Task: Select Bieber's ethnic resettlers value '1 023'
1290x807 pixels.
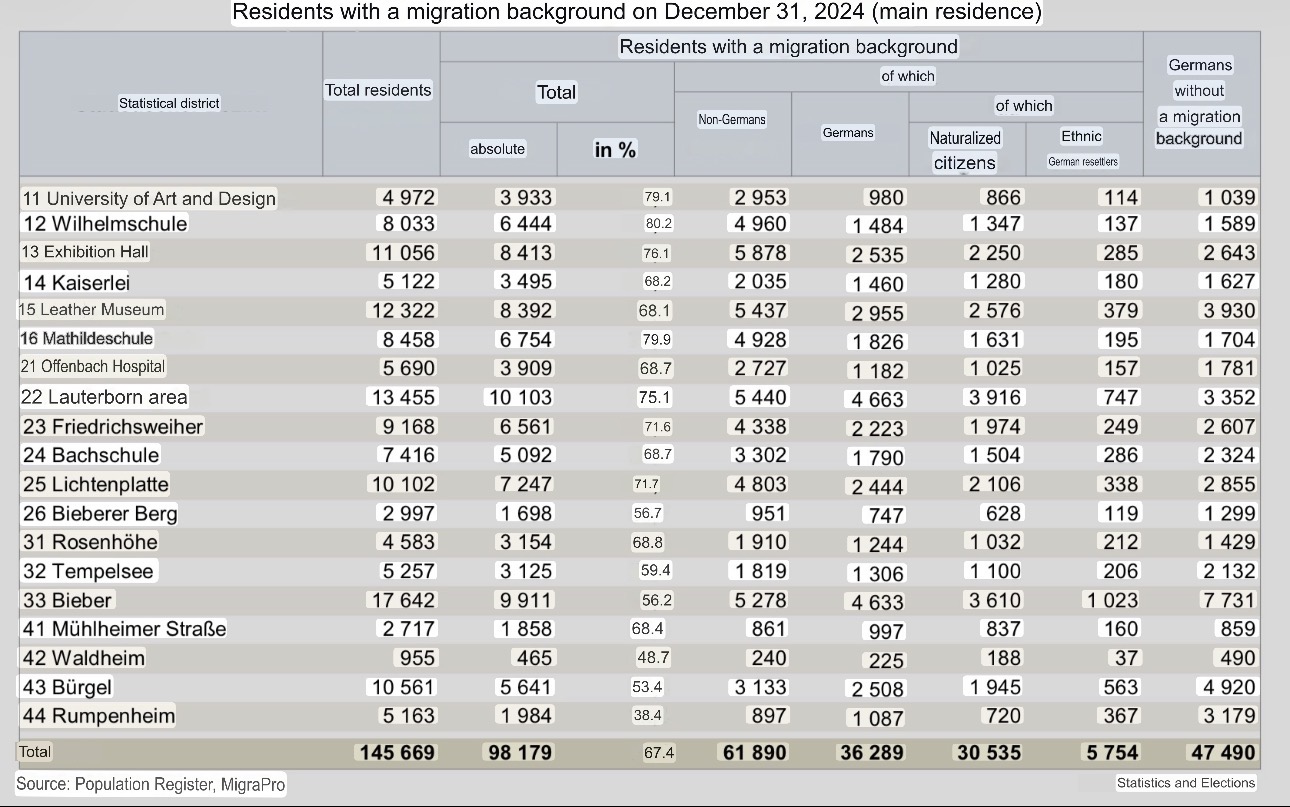Action: coord(1110,600)
